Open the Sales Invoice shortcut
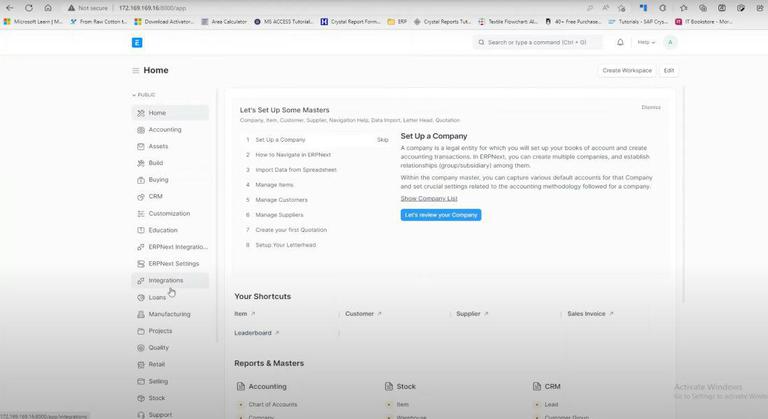Screen dimensions: 768x419 point(590,314)
